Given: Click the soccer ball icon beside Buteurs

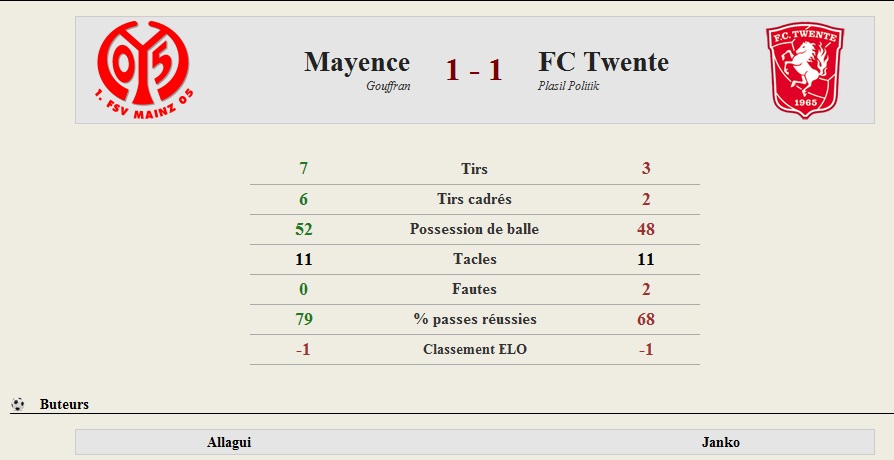Looking at the screenshot, I should [18, 404].
